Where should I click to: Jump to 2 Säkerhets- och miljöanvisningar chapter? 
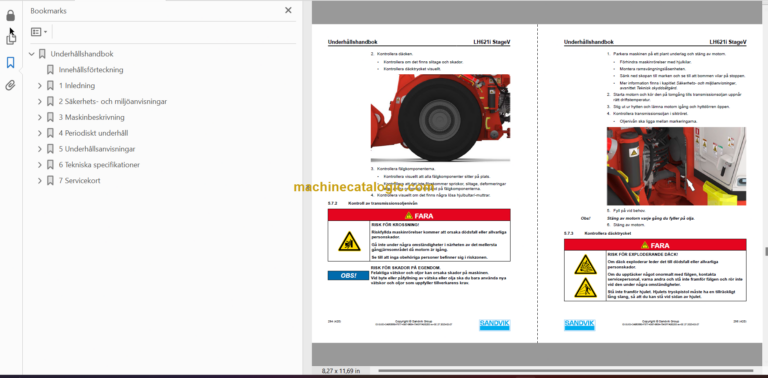click(113, 101)
